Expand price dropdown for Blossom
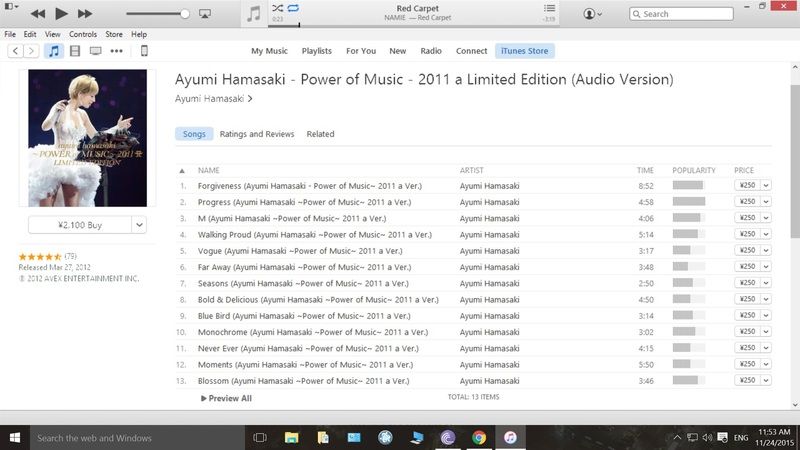The height and width of the screenshot is (450, 800). click(766, 381)
